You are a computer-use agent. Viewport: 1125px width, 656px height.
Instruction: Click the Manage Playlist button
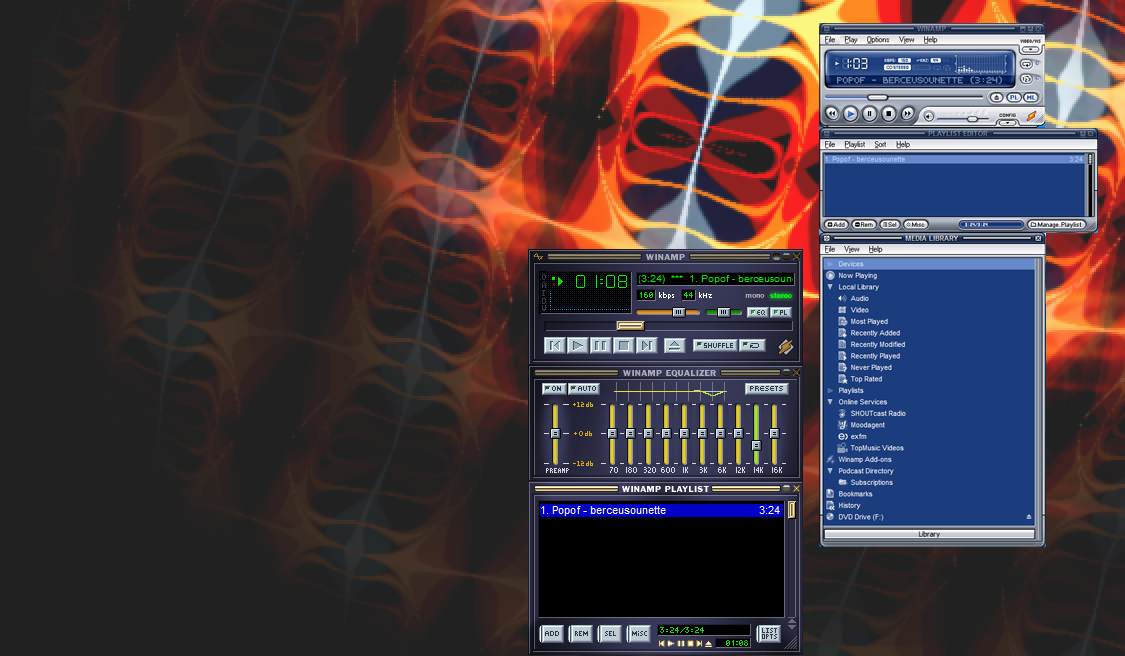click(x=1056, y=224)
